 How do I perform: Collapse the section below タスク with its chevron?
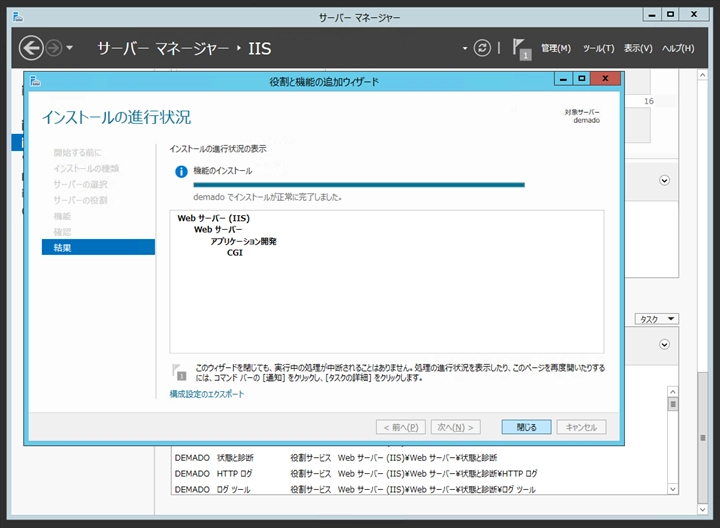click(664, 344)
